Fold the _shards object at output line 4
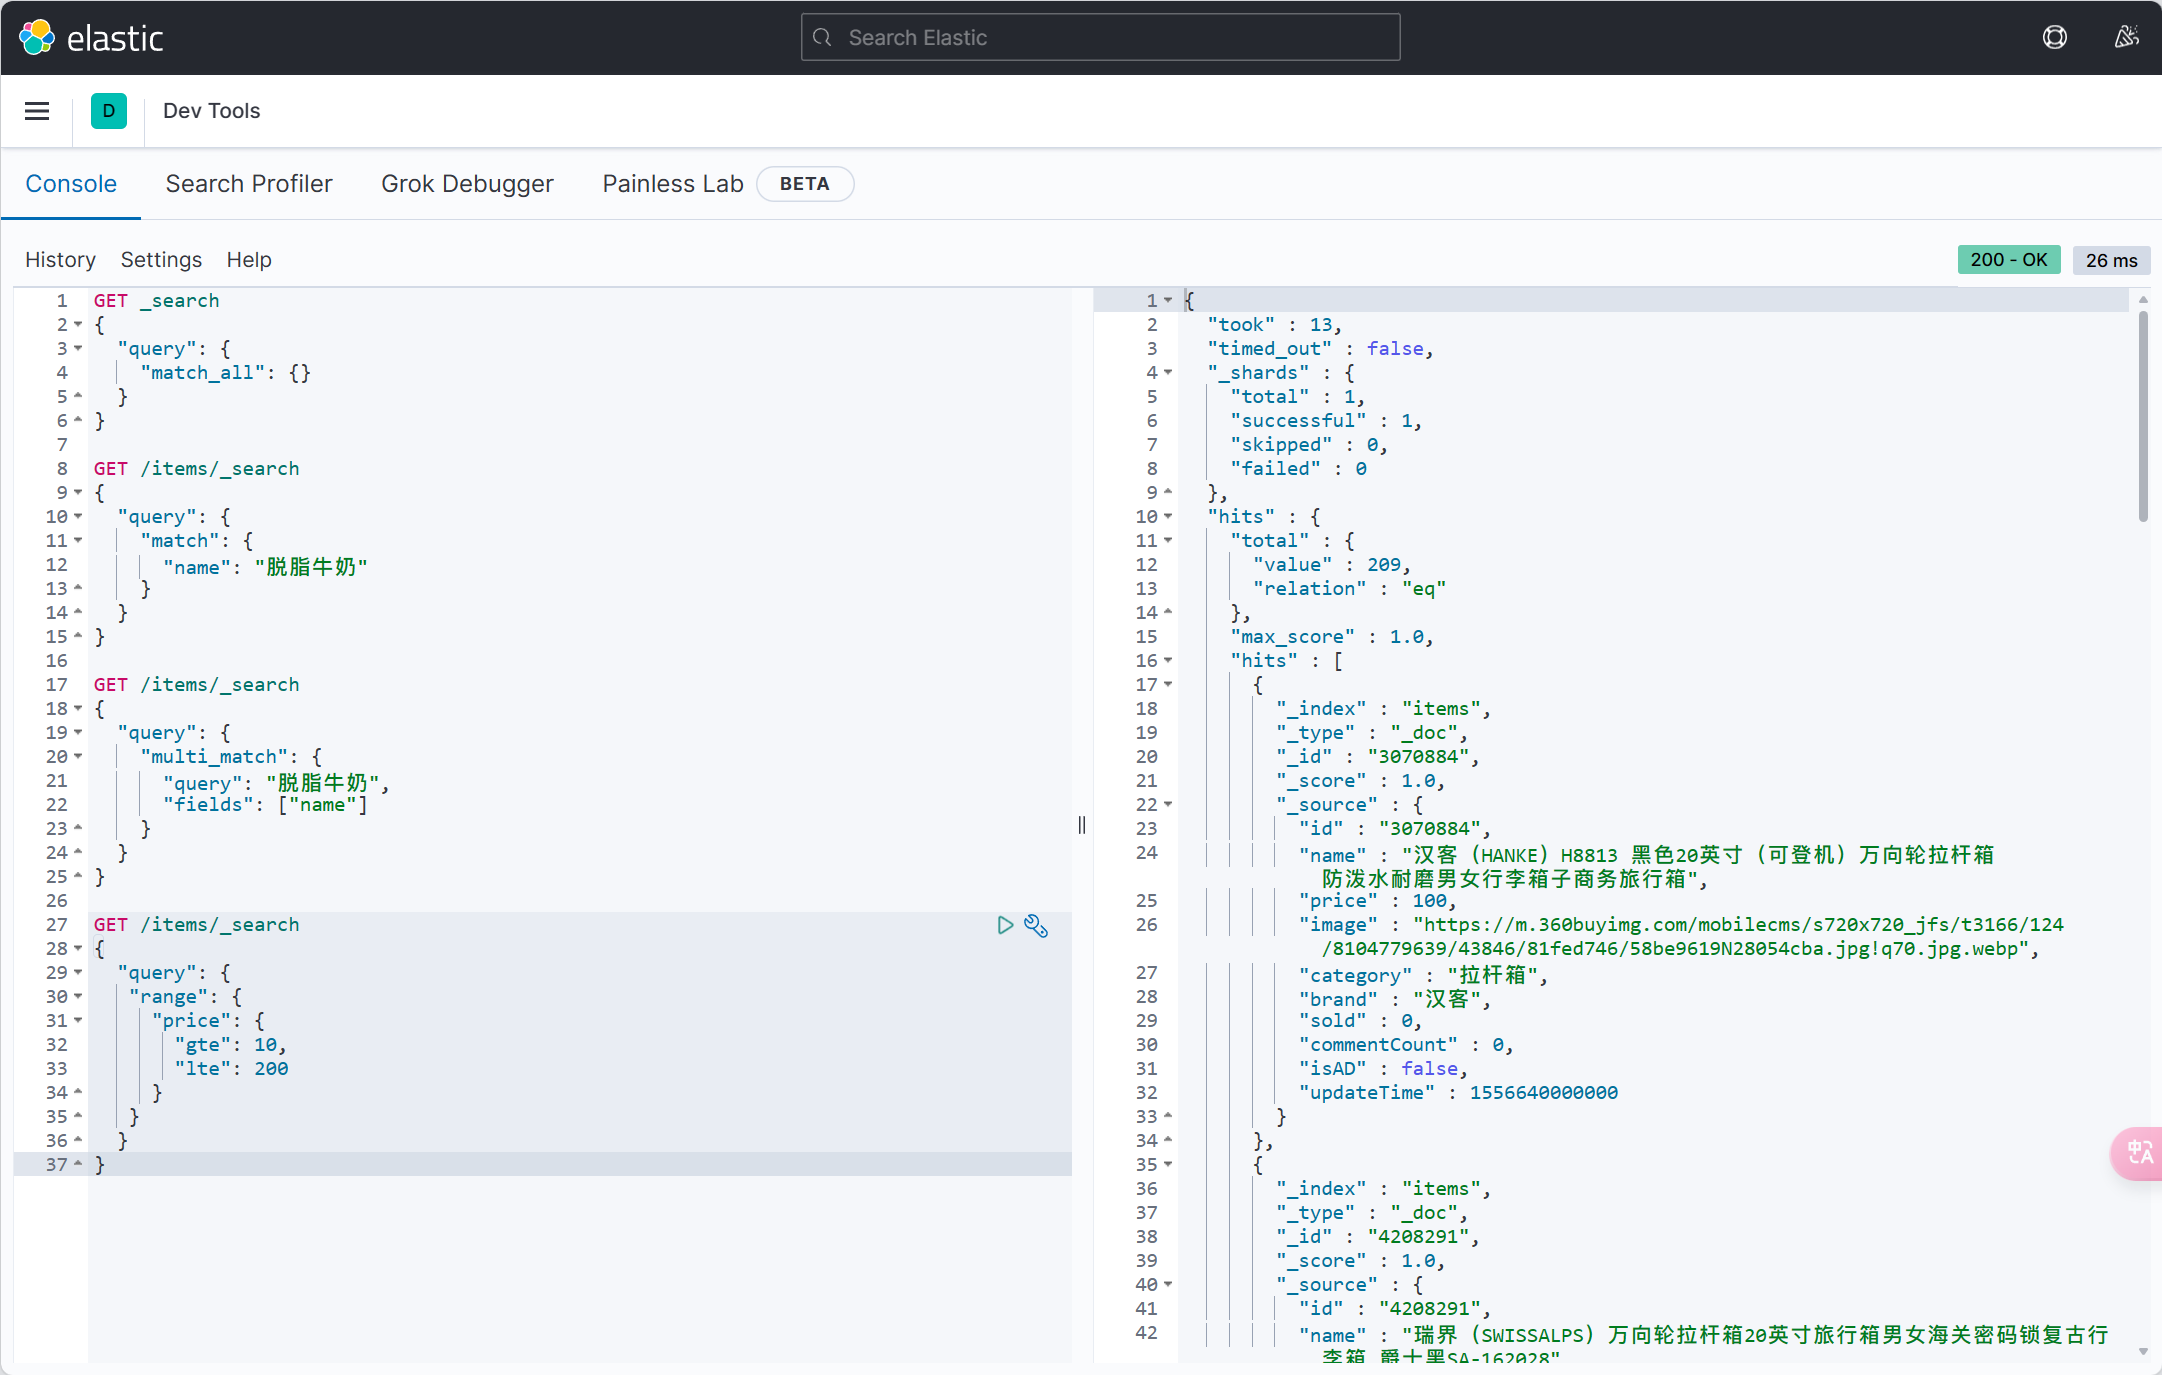 (1167, 372)
